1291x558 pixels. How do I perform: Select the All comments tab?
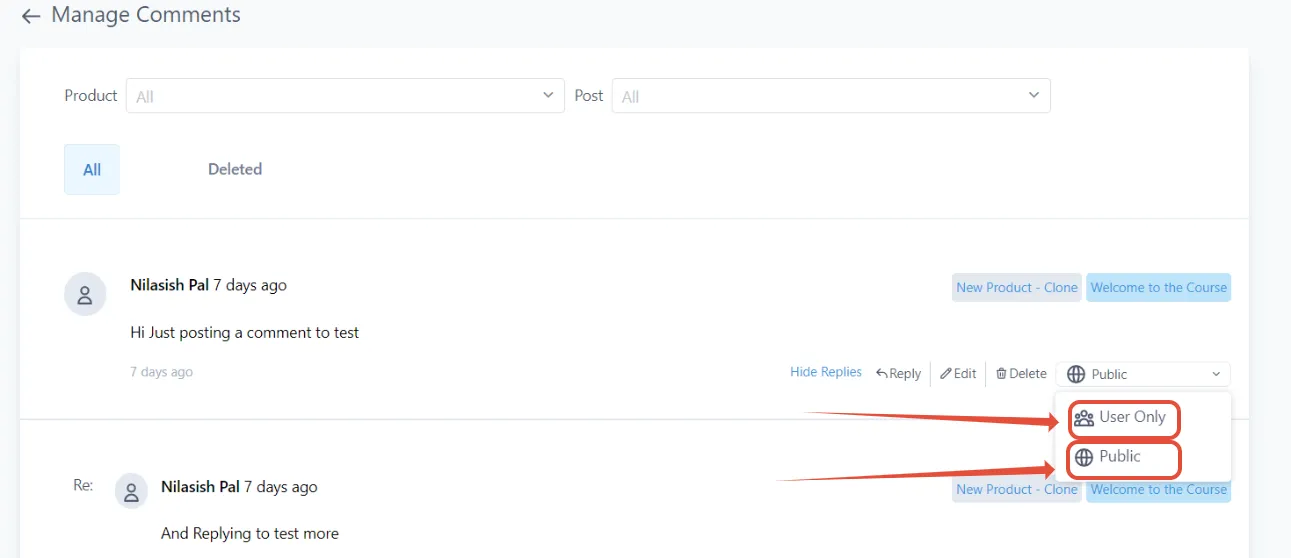[x=92, y=169]
